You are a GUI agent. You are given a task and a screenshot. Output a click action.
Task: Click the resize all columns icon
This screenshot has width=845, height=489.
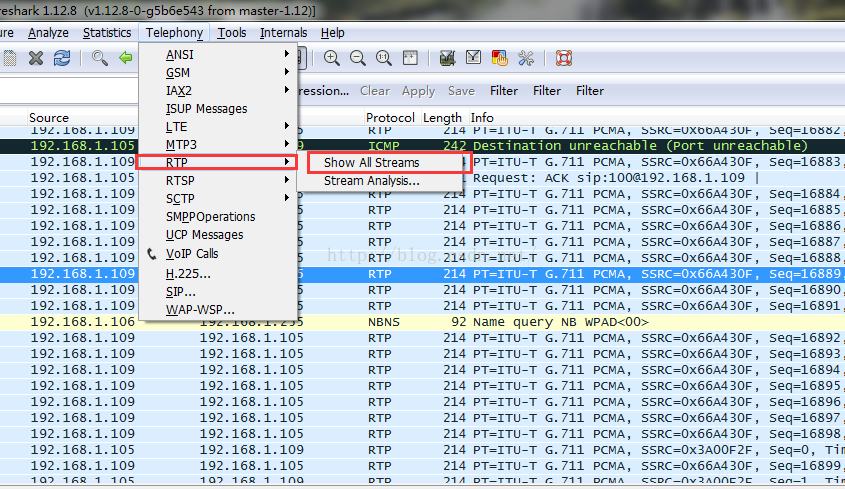(x=410, y=58)
